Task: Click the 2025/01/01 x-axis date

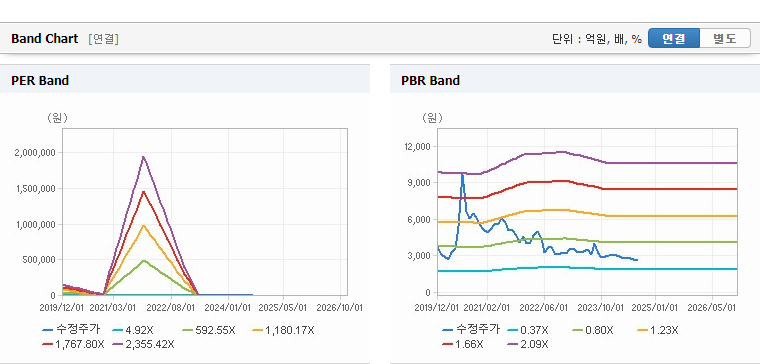Action: pyautogui.click(x=655, y=307)
